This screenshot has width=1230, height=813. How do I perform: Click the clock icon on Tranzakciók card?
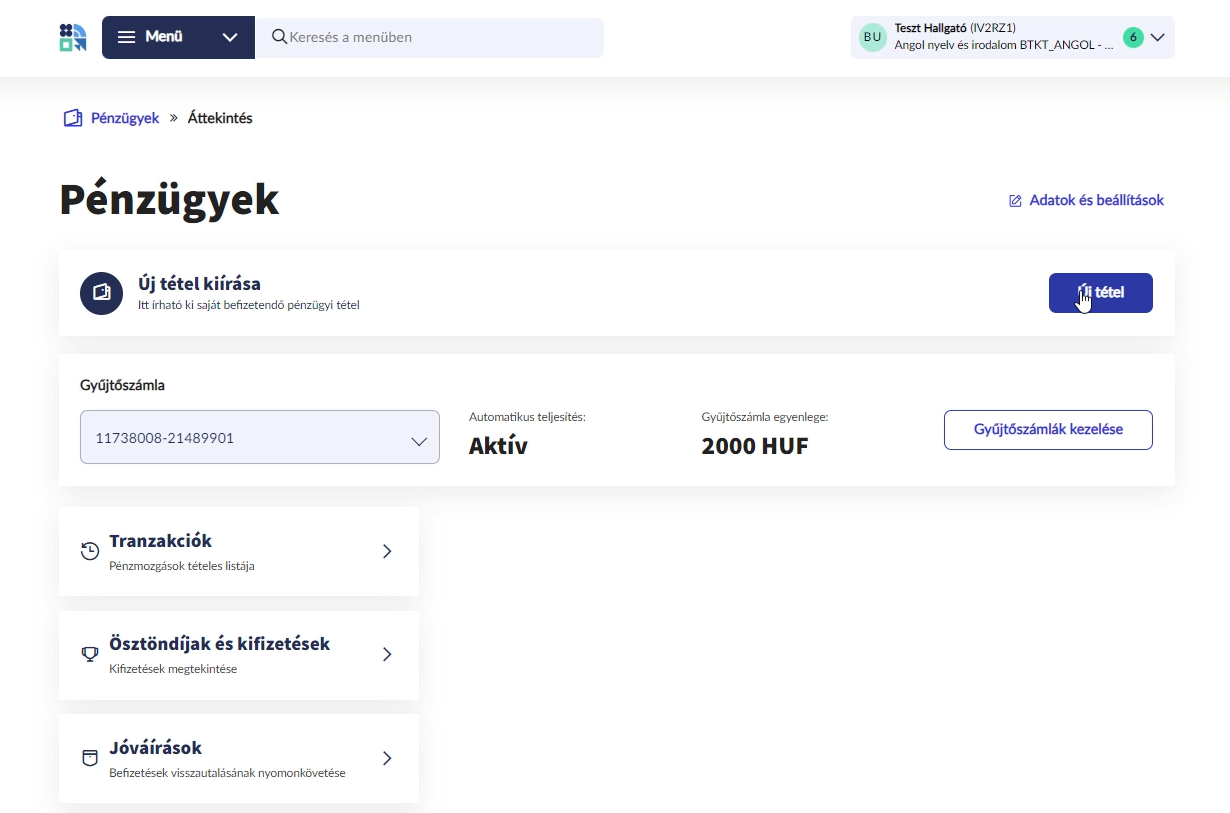[89, 551]
